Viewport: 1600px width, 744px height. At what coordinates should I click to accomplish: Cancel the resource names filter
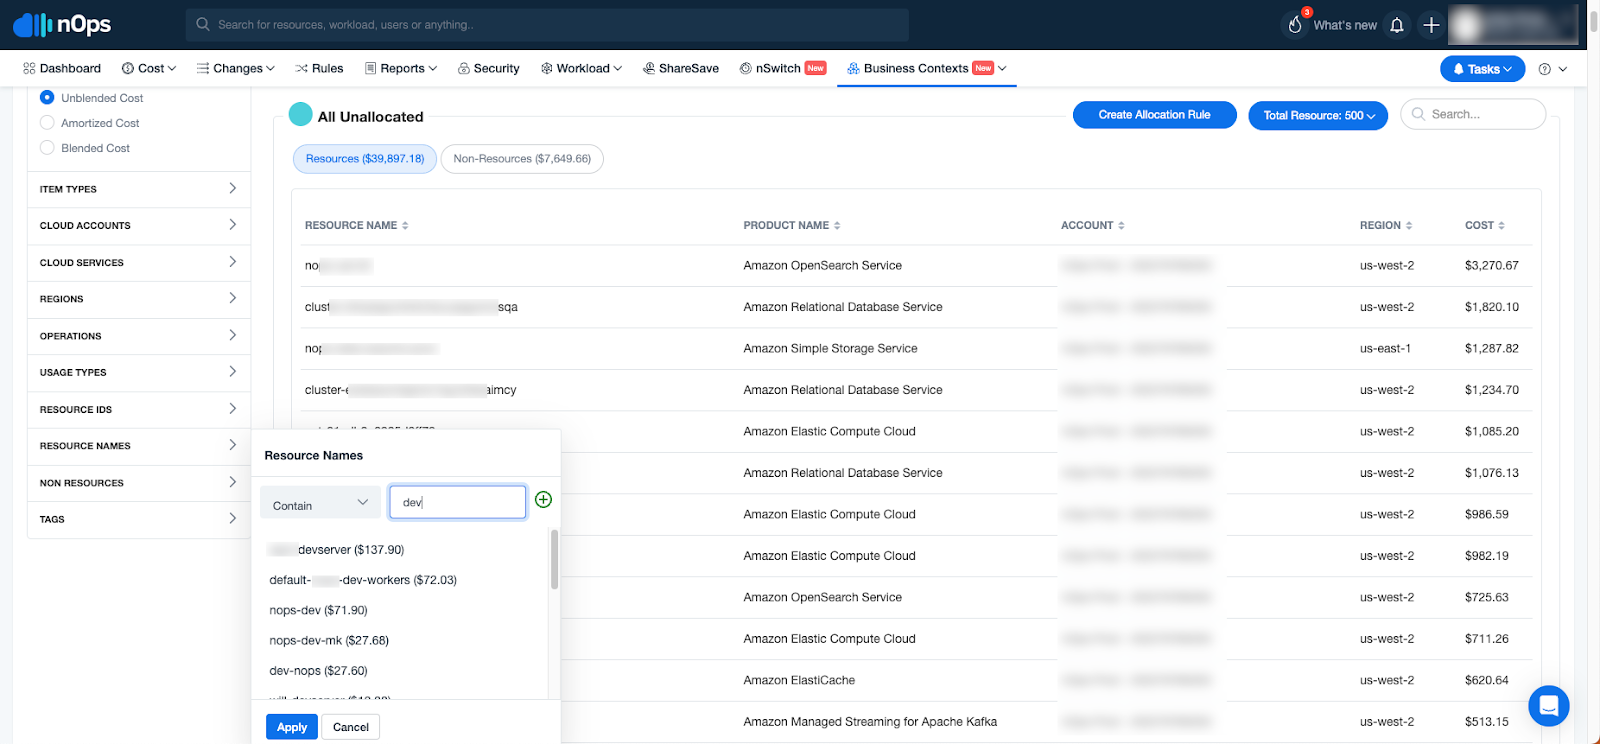[351, 727]
